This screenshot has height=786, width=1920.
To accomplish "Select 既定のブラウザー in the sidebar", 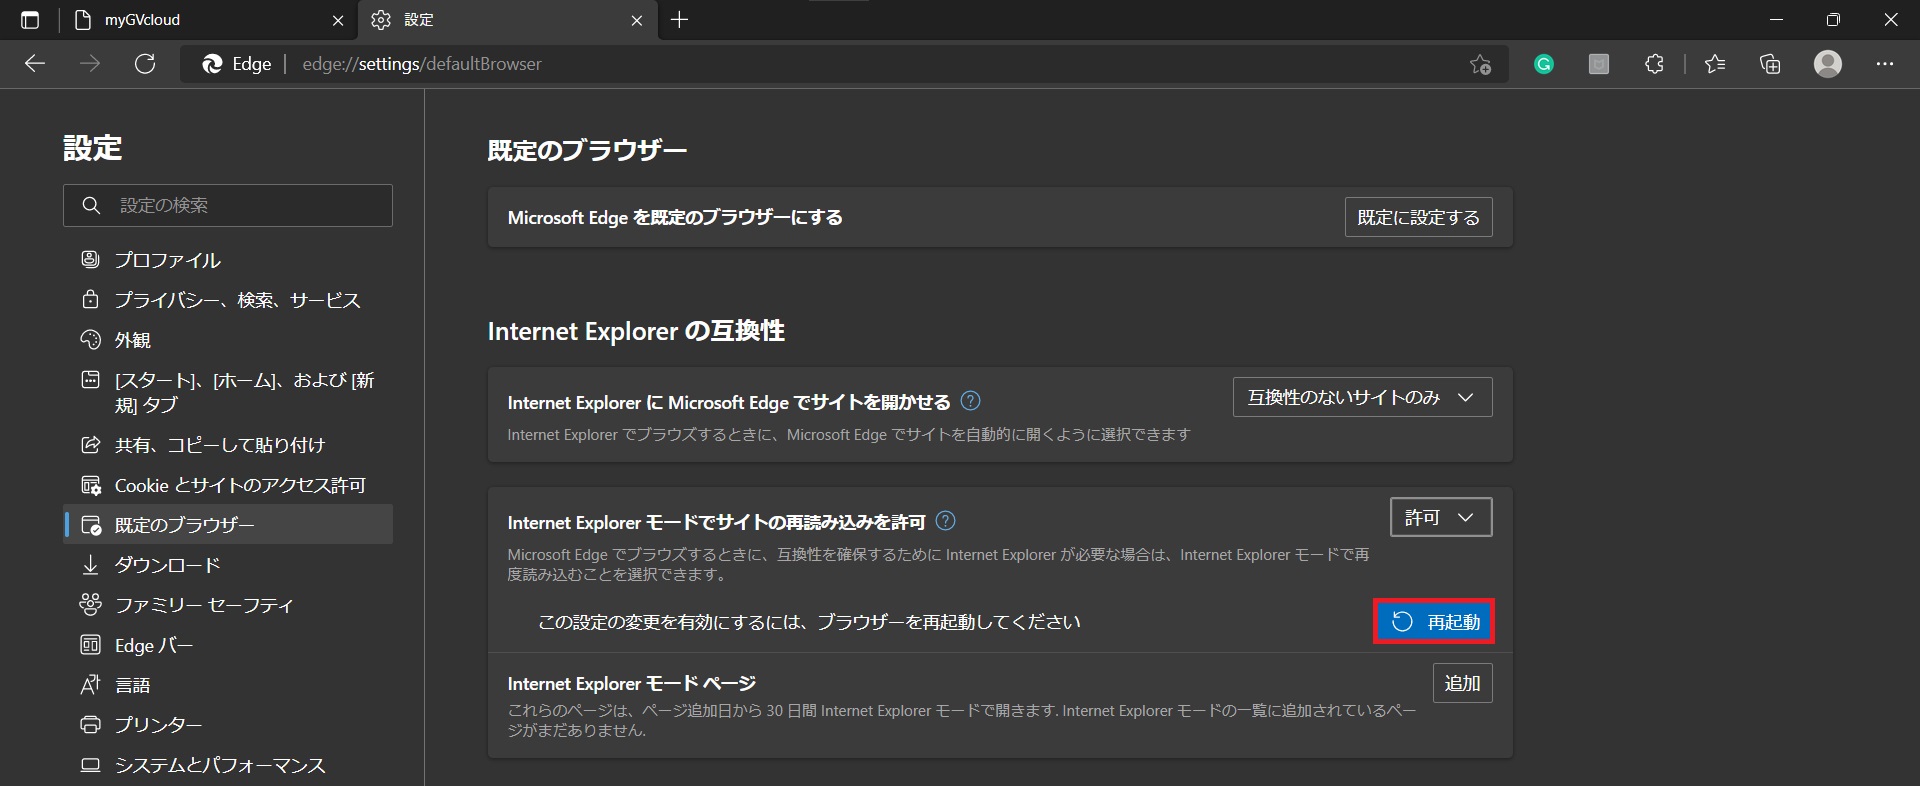I will point(228,525).
